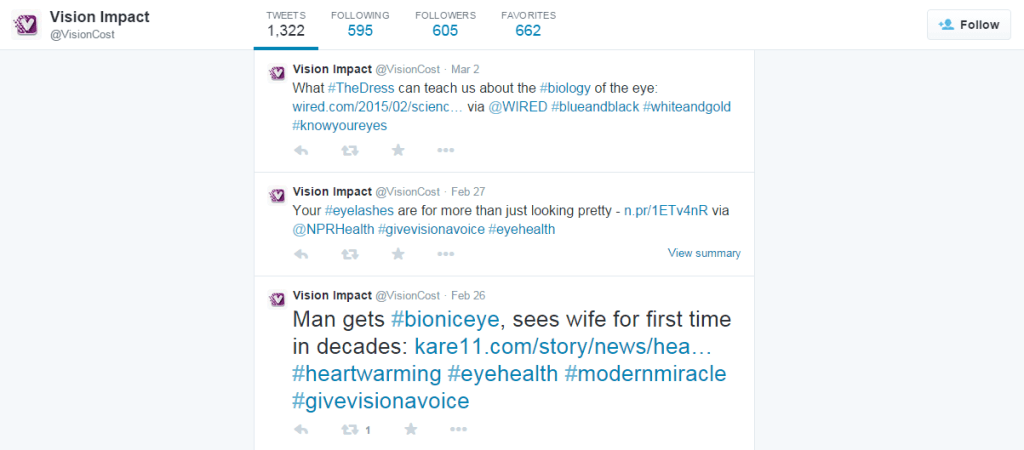
Task: Open the Tweets tab showing 1,322
Action: [286, 24]
